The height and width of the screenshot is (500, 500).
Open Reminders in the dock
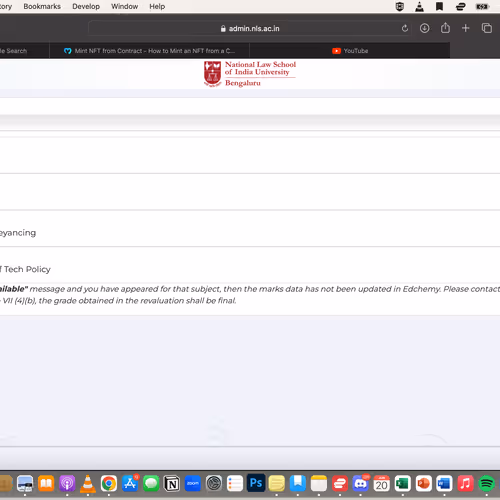tap(235, 483)
